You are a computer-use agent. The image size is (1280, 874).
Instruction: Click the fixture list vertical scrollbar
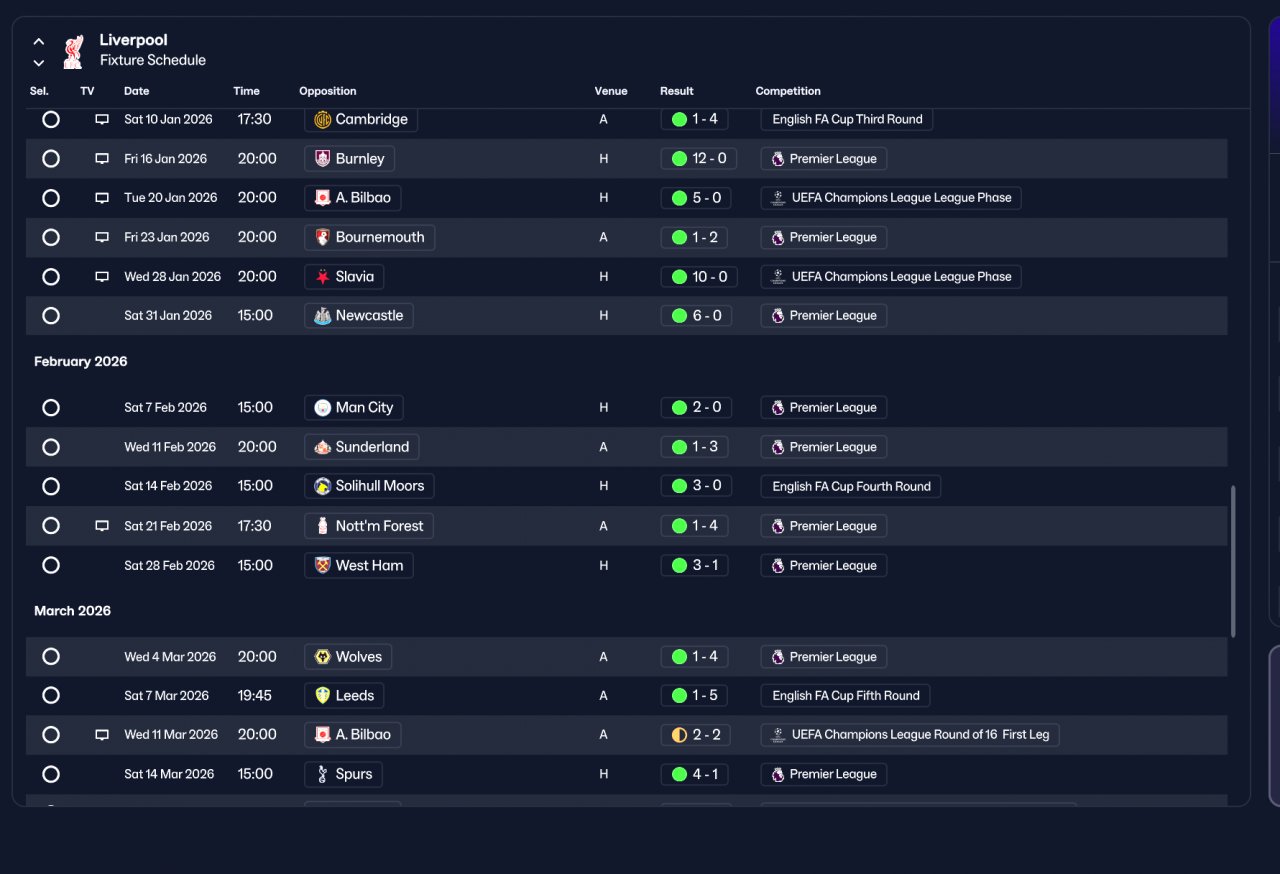tap(1233, 561)
